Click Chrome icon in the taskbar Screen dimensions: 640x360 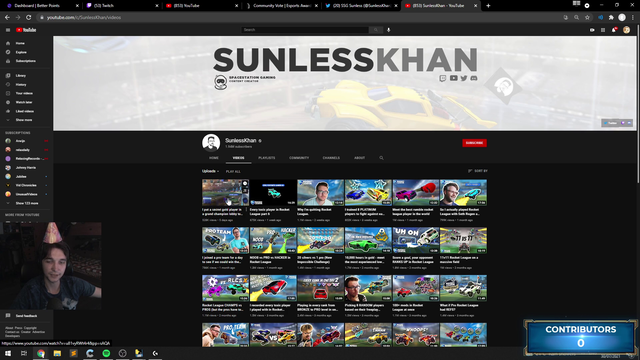(41, 353)
